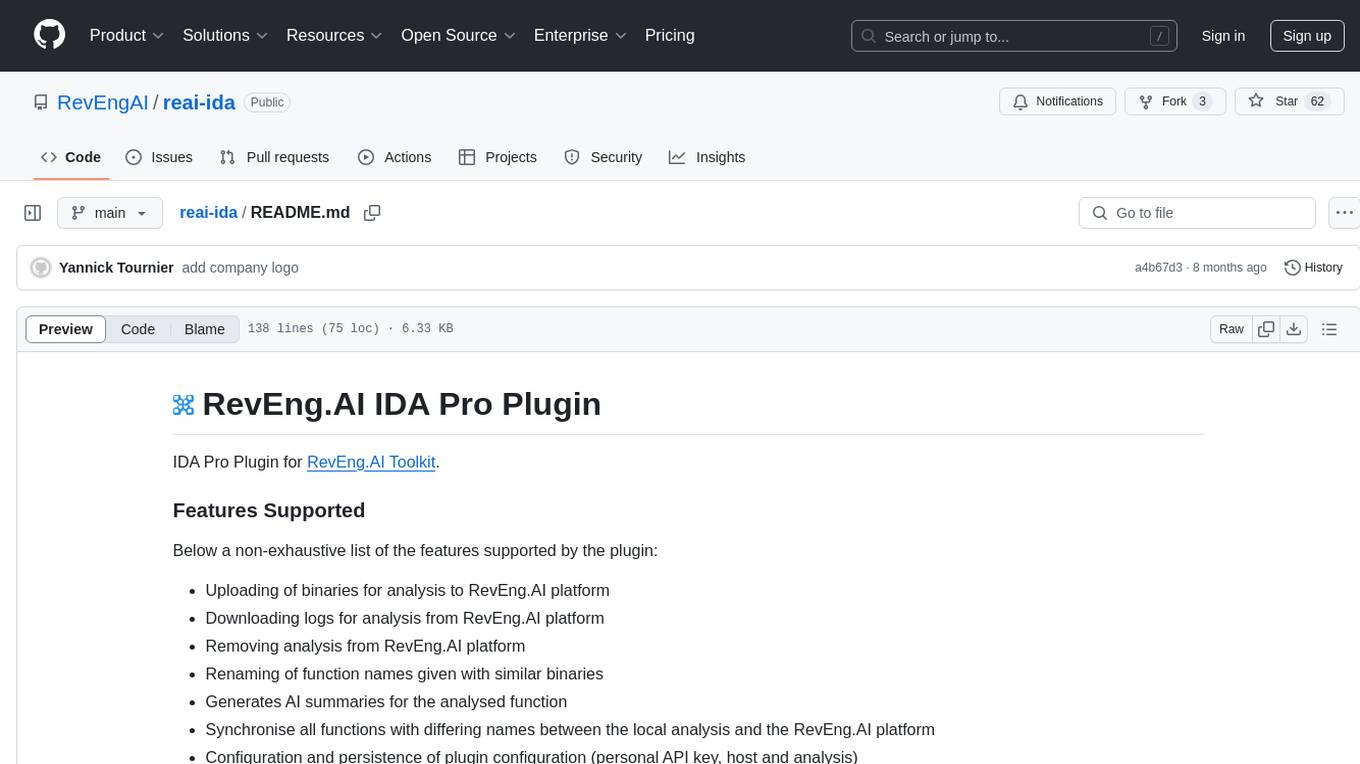
Task: Click the fork count 3
Action: (x=1203, y=101)
